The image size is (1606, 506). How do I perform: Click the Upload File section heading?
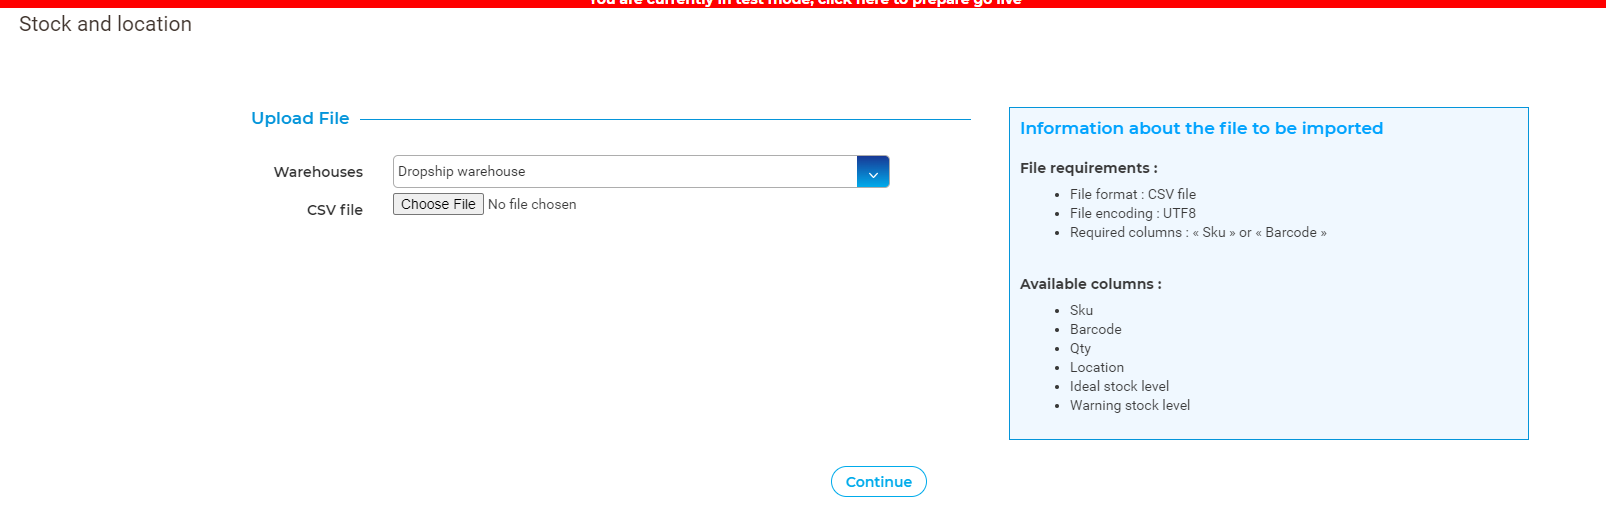tap(300, 119)
